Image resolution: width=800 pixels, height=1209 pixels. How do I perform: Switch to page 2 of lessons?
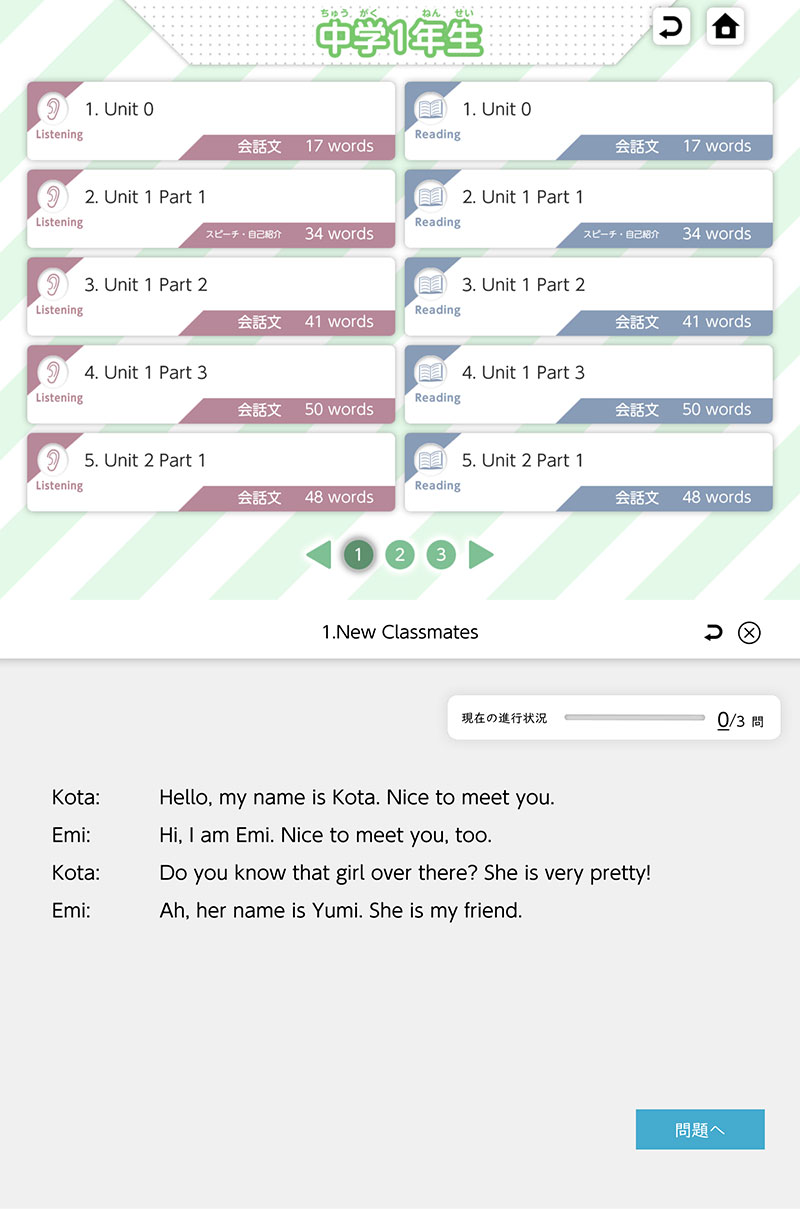(x=399, y=555)
